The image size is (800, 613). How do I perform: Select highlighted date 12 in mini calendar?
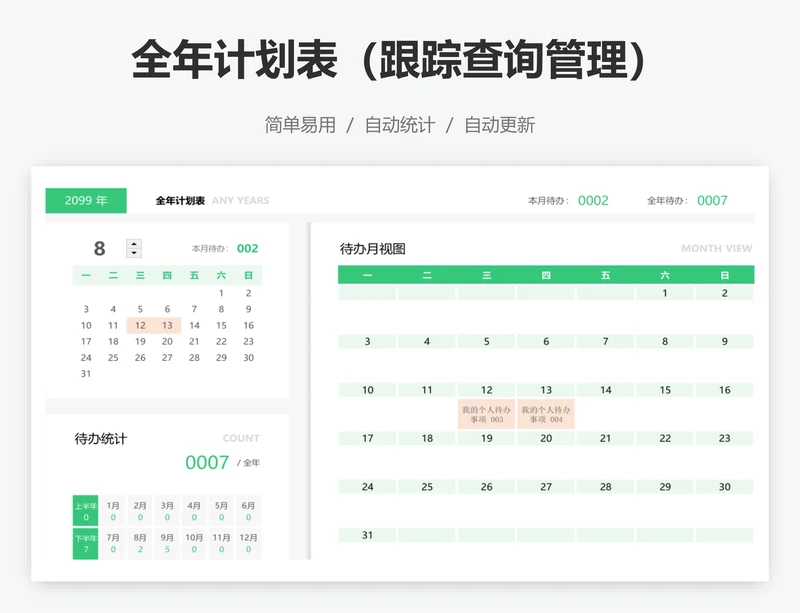click(x=140, y=325)
